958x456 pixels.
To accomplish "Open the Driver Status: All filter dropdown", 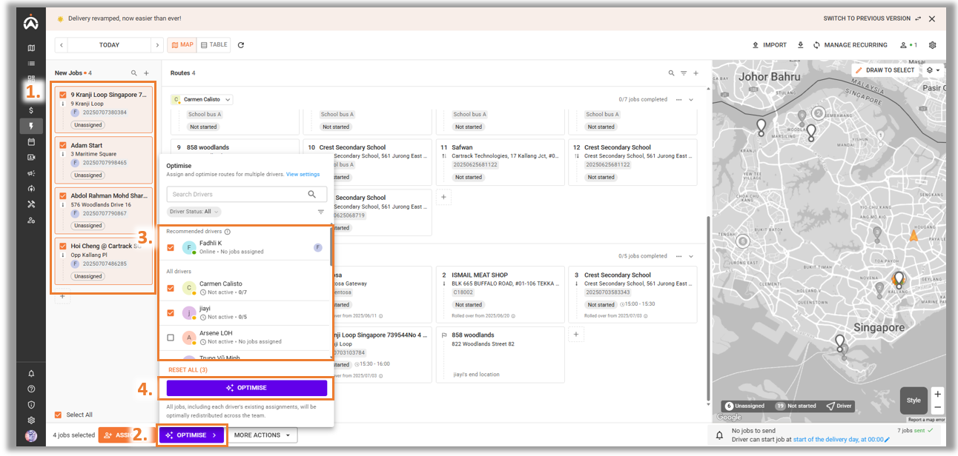I will (194, 211).
